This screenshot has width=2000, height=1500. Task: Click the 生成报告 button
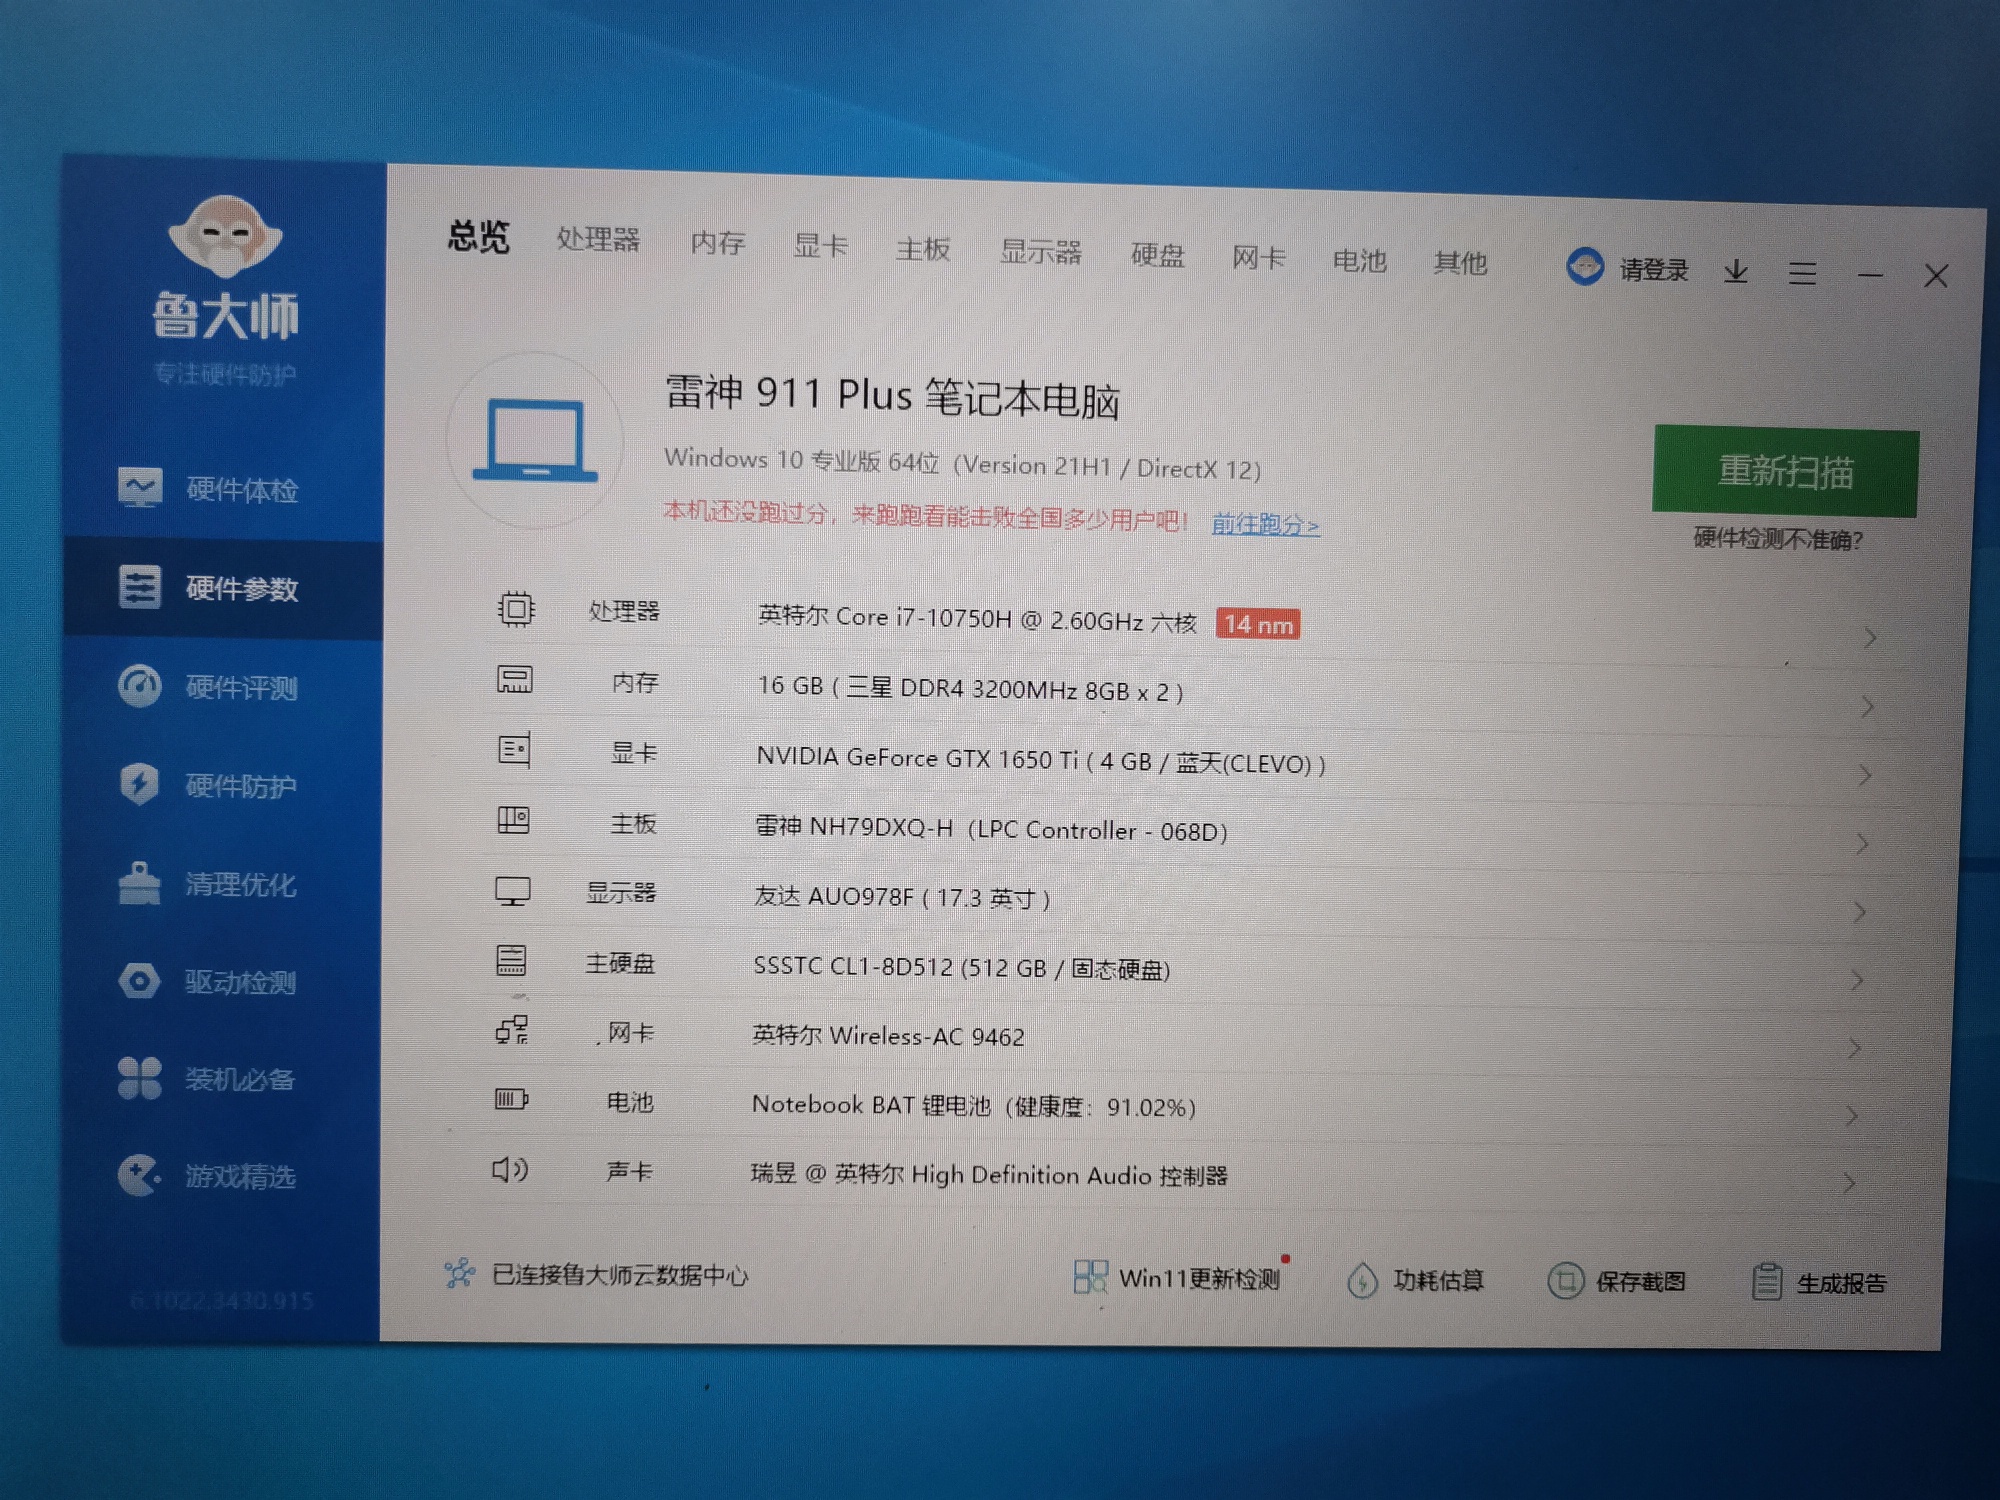1819,1283
